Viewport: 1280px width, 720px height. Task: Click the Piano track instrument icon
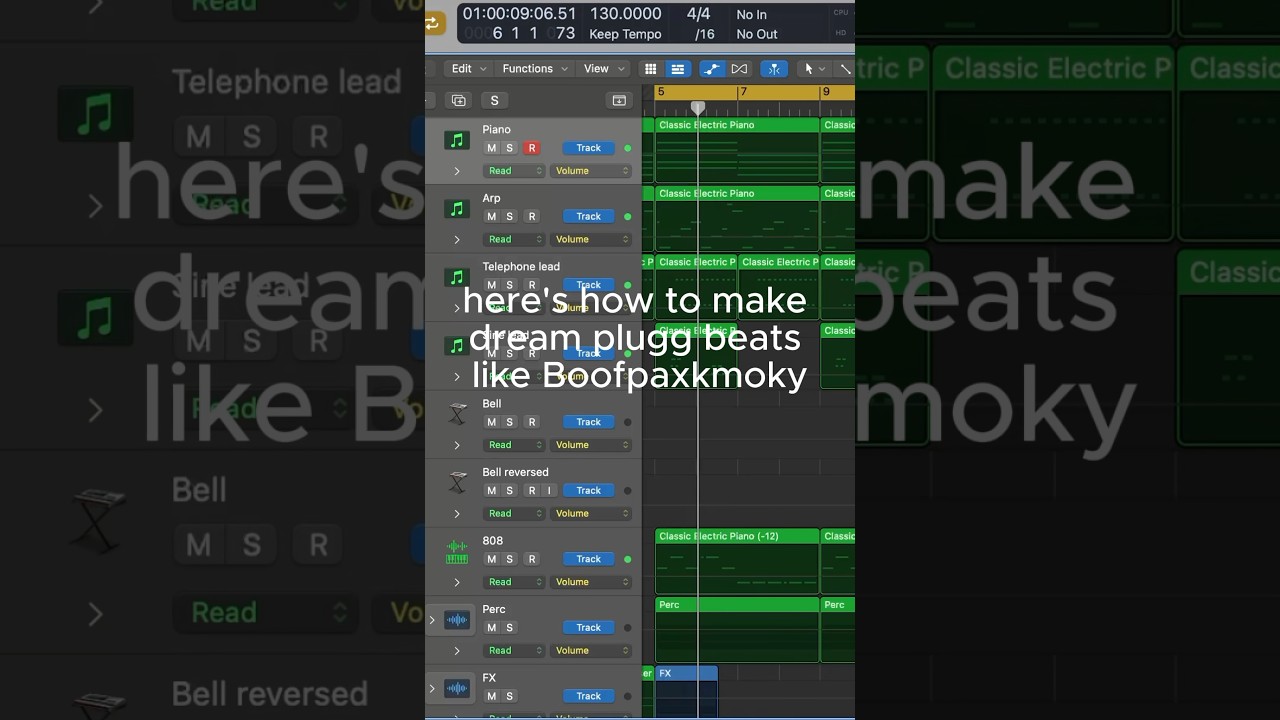(x=457, y=141)
